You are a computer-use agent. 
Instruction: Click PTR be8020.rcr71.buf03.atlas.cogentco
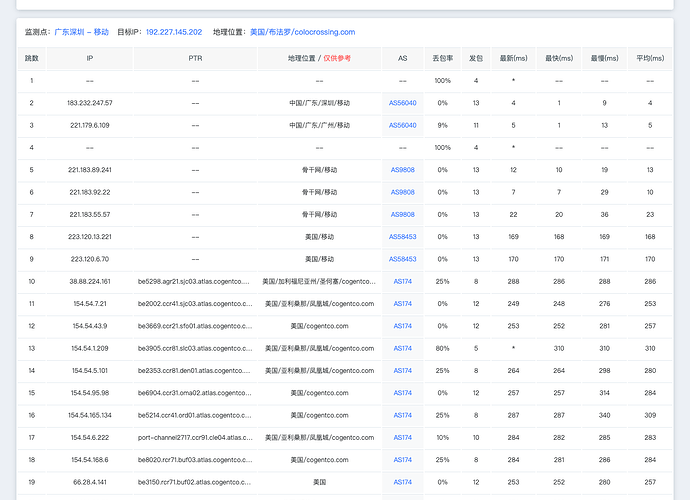(195, 460)
